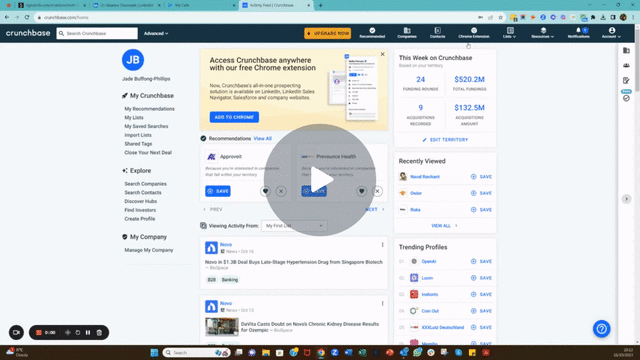640x360 pixels.
Task: Open My Recommendations in sidebar
Action: point(149,109)
